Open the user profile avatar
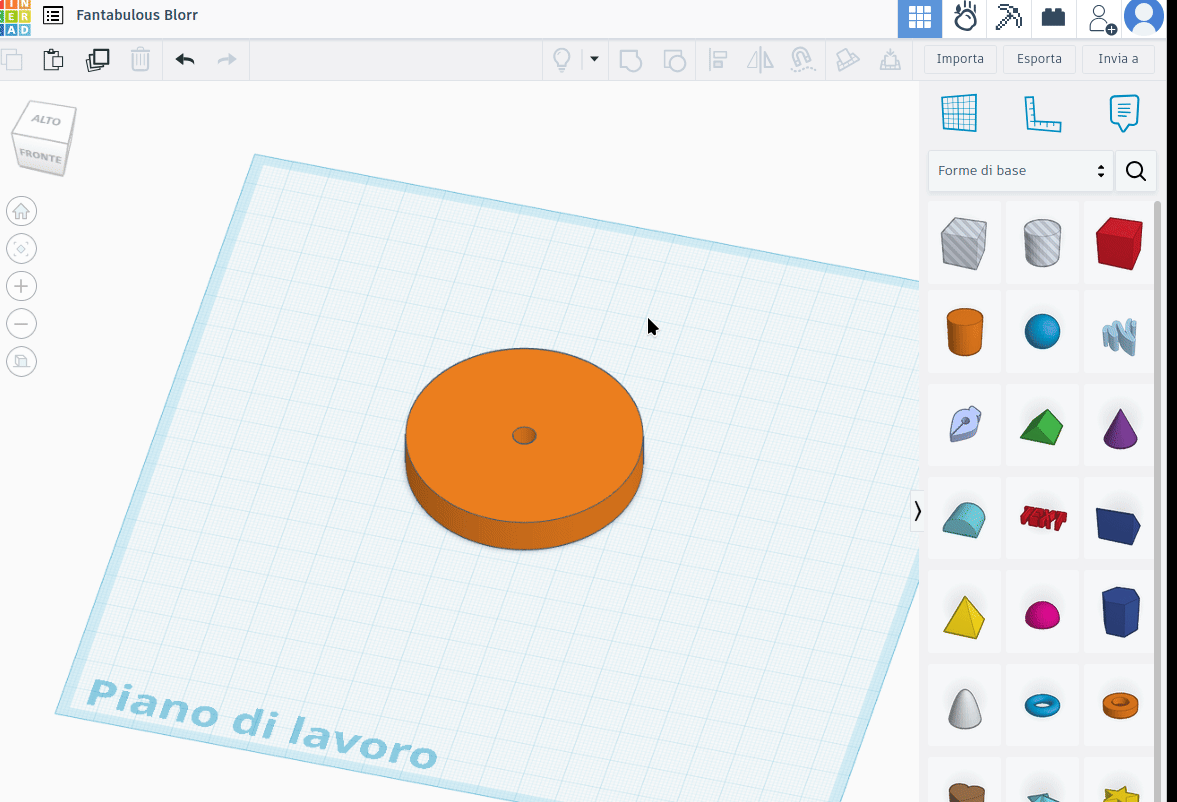 coord(1143,17)
